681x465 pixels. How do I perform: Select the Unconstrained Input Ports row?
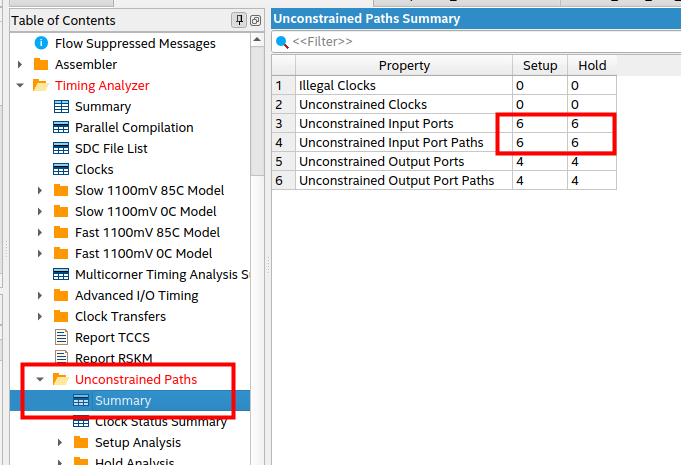click(x=444, y=123)
